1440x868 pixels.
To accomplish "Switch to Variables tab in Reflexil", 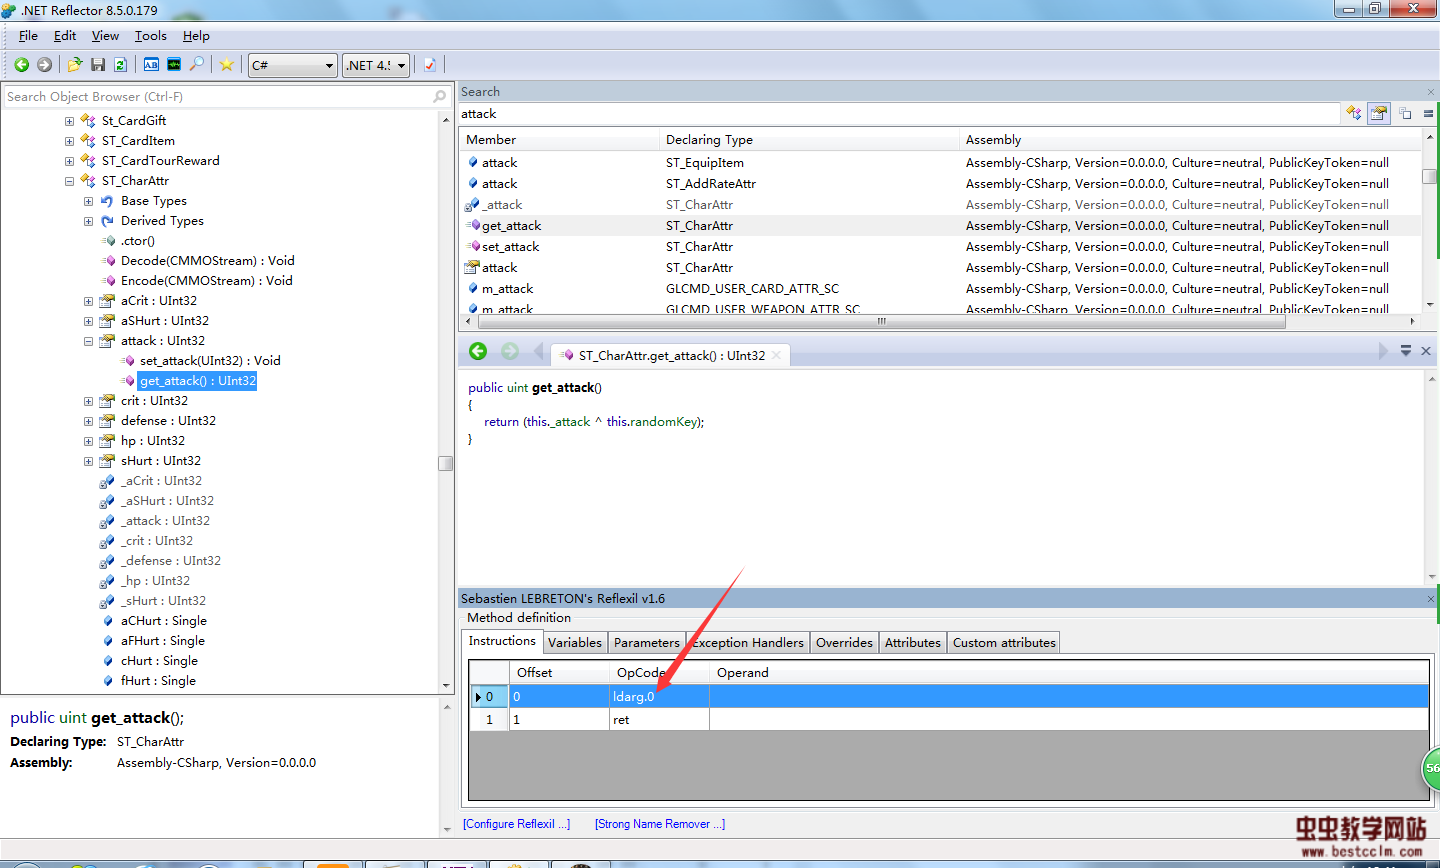I will coord(575,643).
